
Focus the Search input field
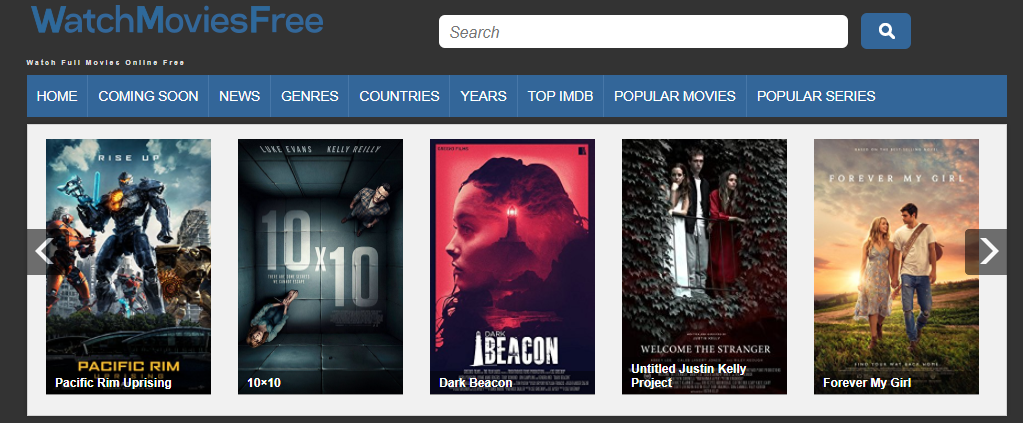643,31
